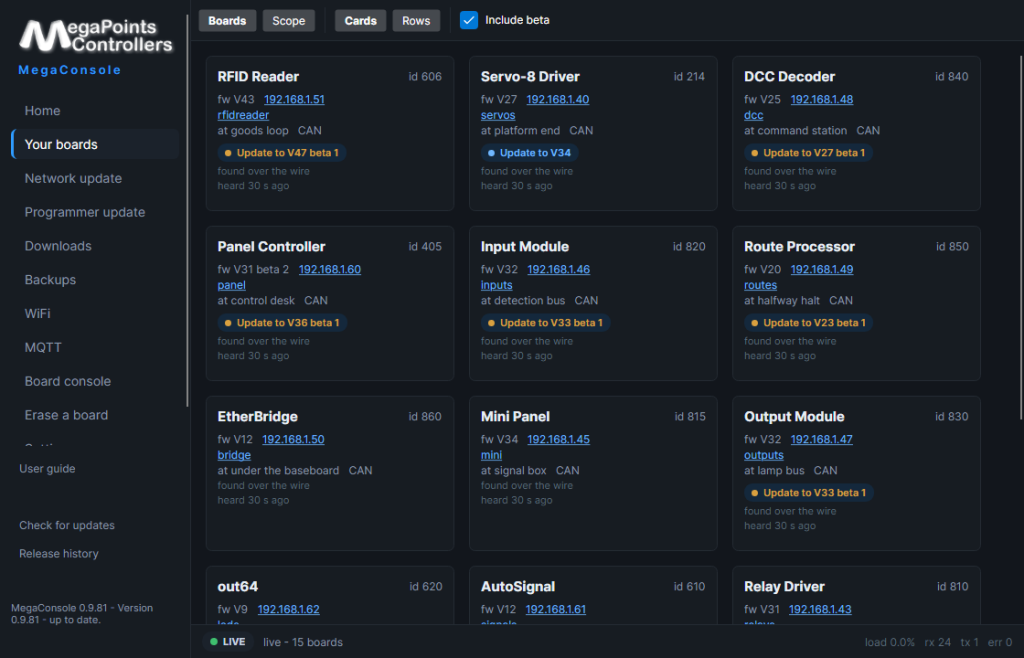This screenshot has height=658, width=1024.
Task: Open Mini Panel IP 192.168.1.45
Action: 558,439
